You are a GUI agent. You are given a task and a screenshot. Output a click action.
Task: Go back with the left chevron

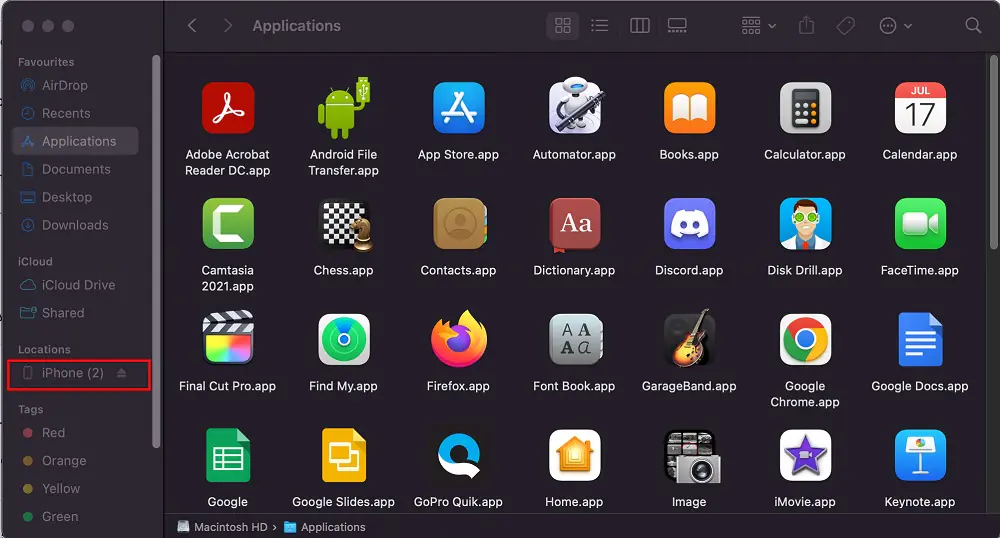tap(192, 25)
